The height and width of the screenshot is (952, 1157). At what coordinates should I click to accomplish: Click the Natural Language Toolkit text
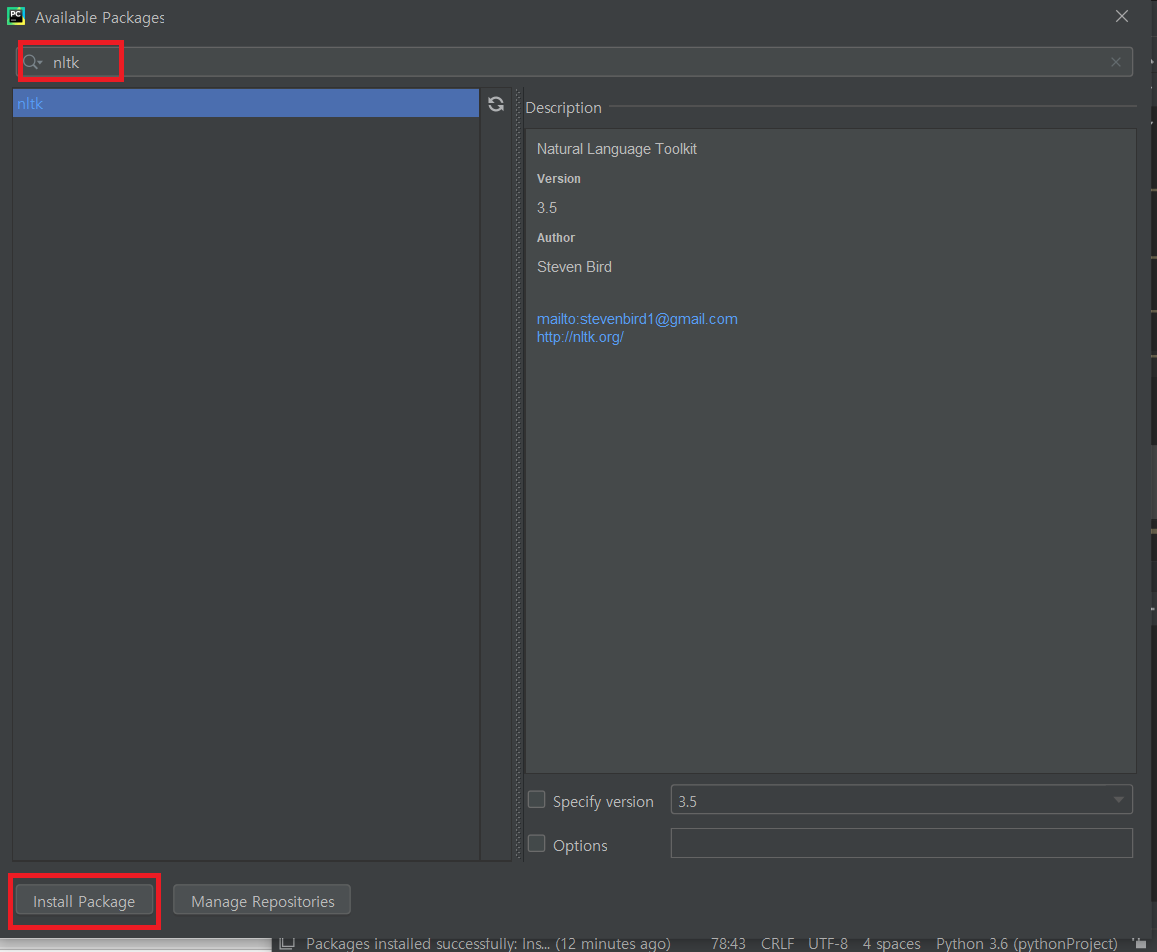(x=617, y=149)
